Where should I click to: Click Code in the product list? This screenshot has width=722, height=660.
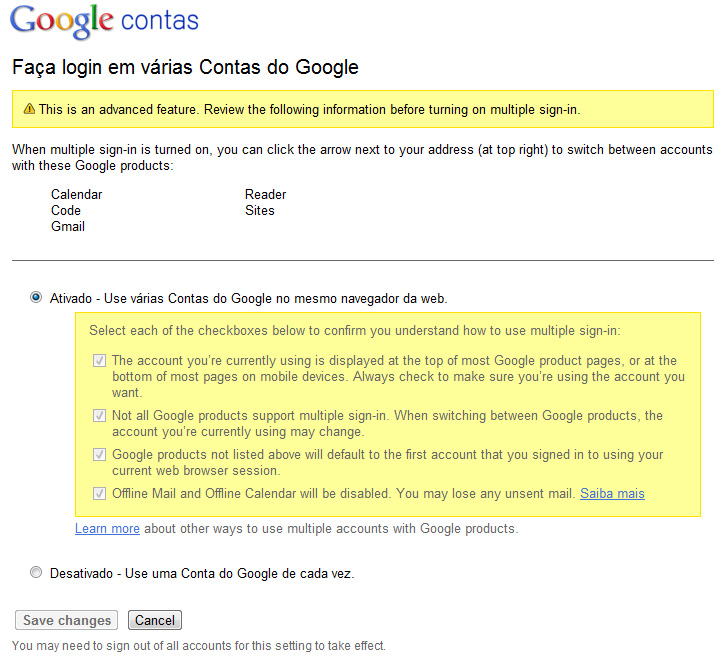point(66,210)
